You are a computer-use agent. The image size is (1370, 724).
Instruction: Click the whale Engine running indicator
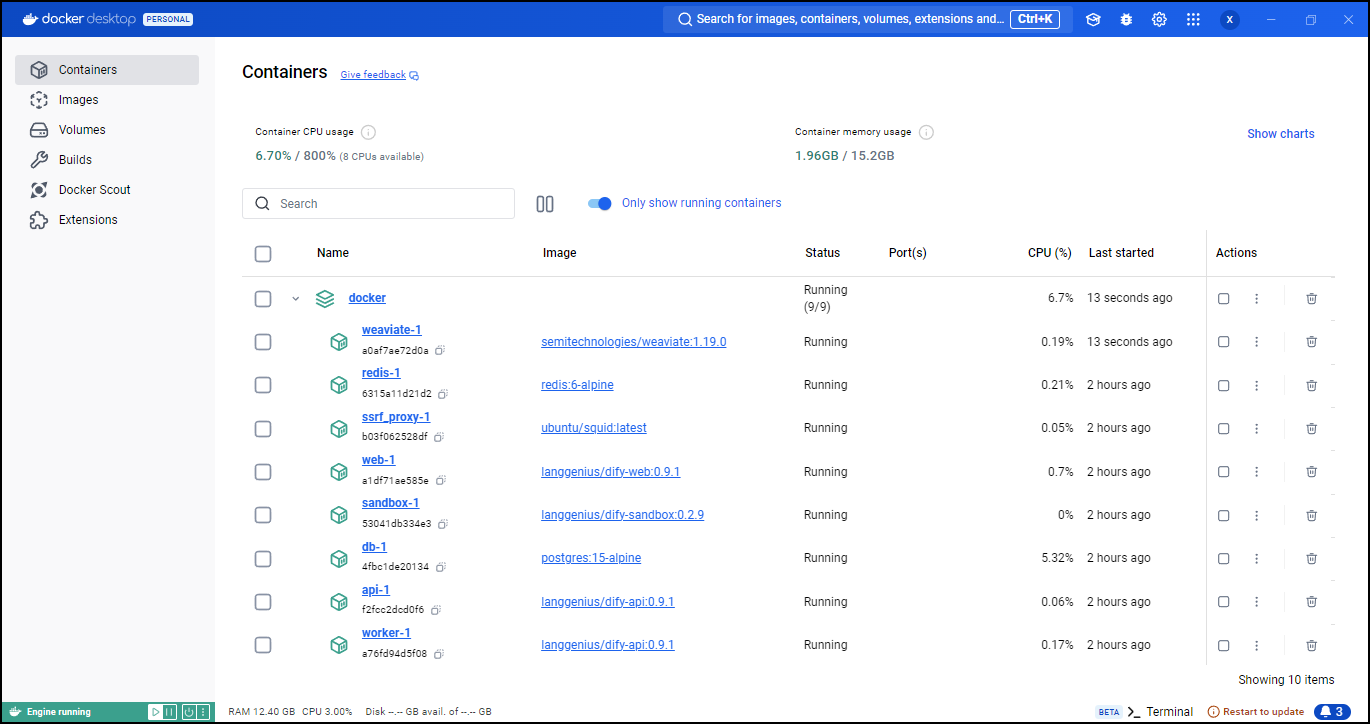pyautogui.click(x=50, y=712)
